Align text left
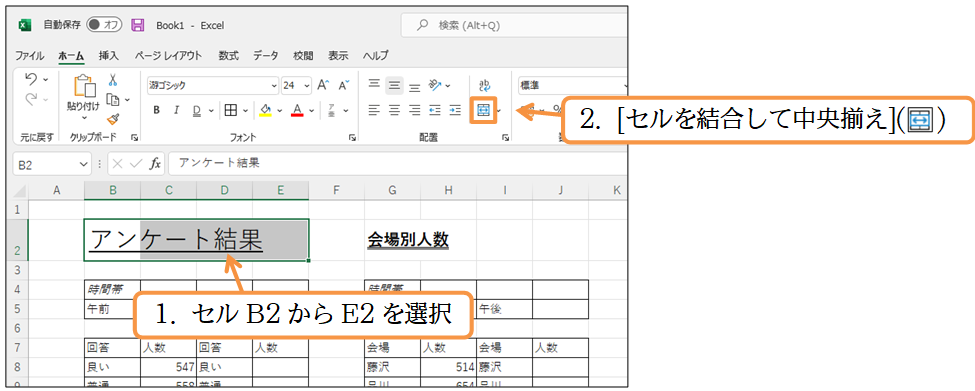Viewport: 975px width, 391px height. click(x=374, y=111)
